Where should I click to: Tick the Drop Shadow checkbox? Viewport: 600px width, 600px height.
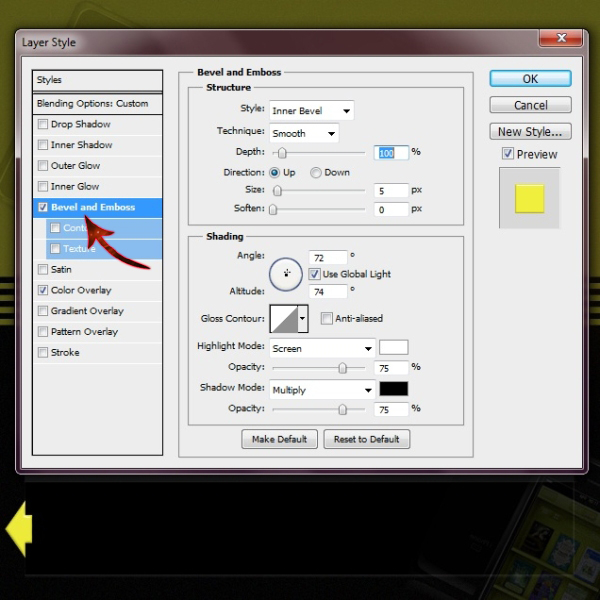point(43,124)
